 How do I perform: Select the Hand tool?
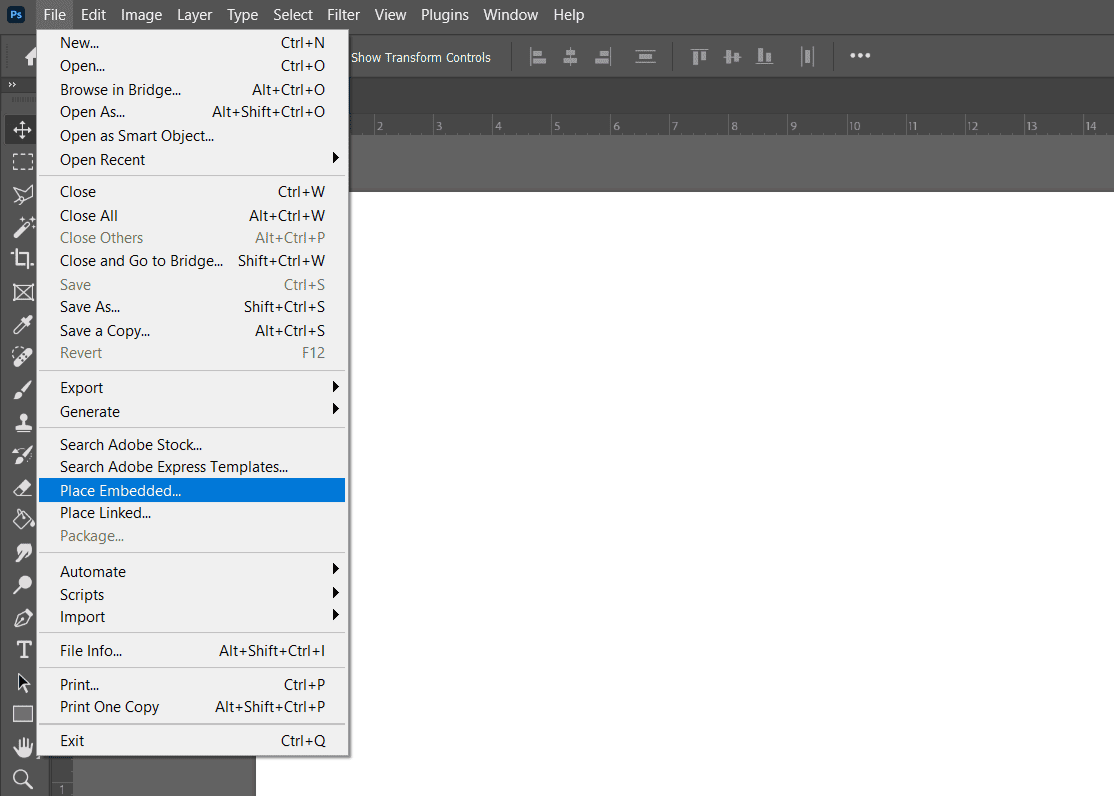23,747
